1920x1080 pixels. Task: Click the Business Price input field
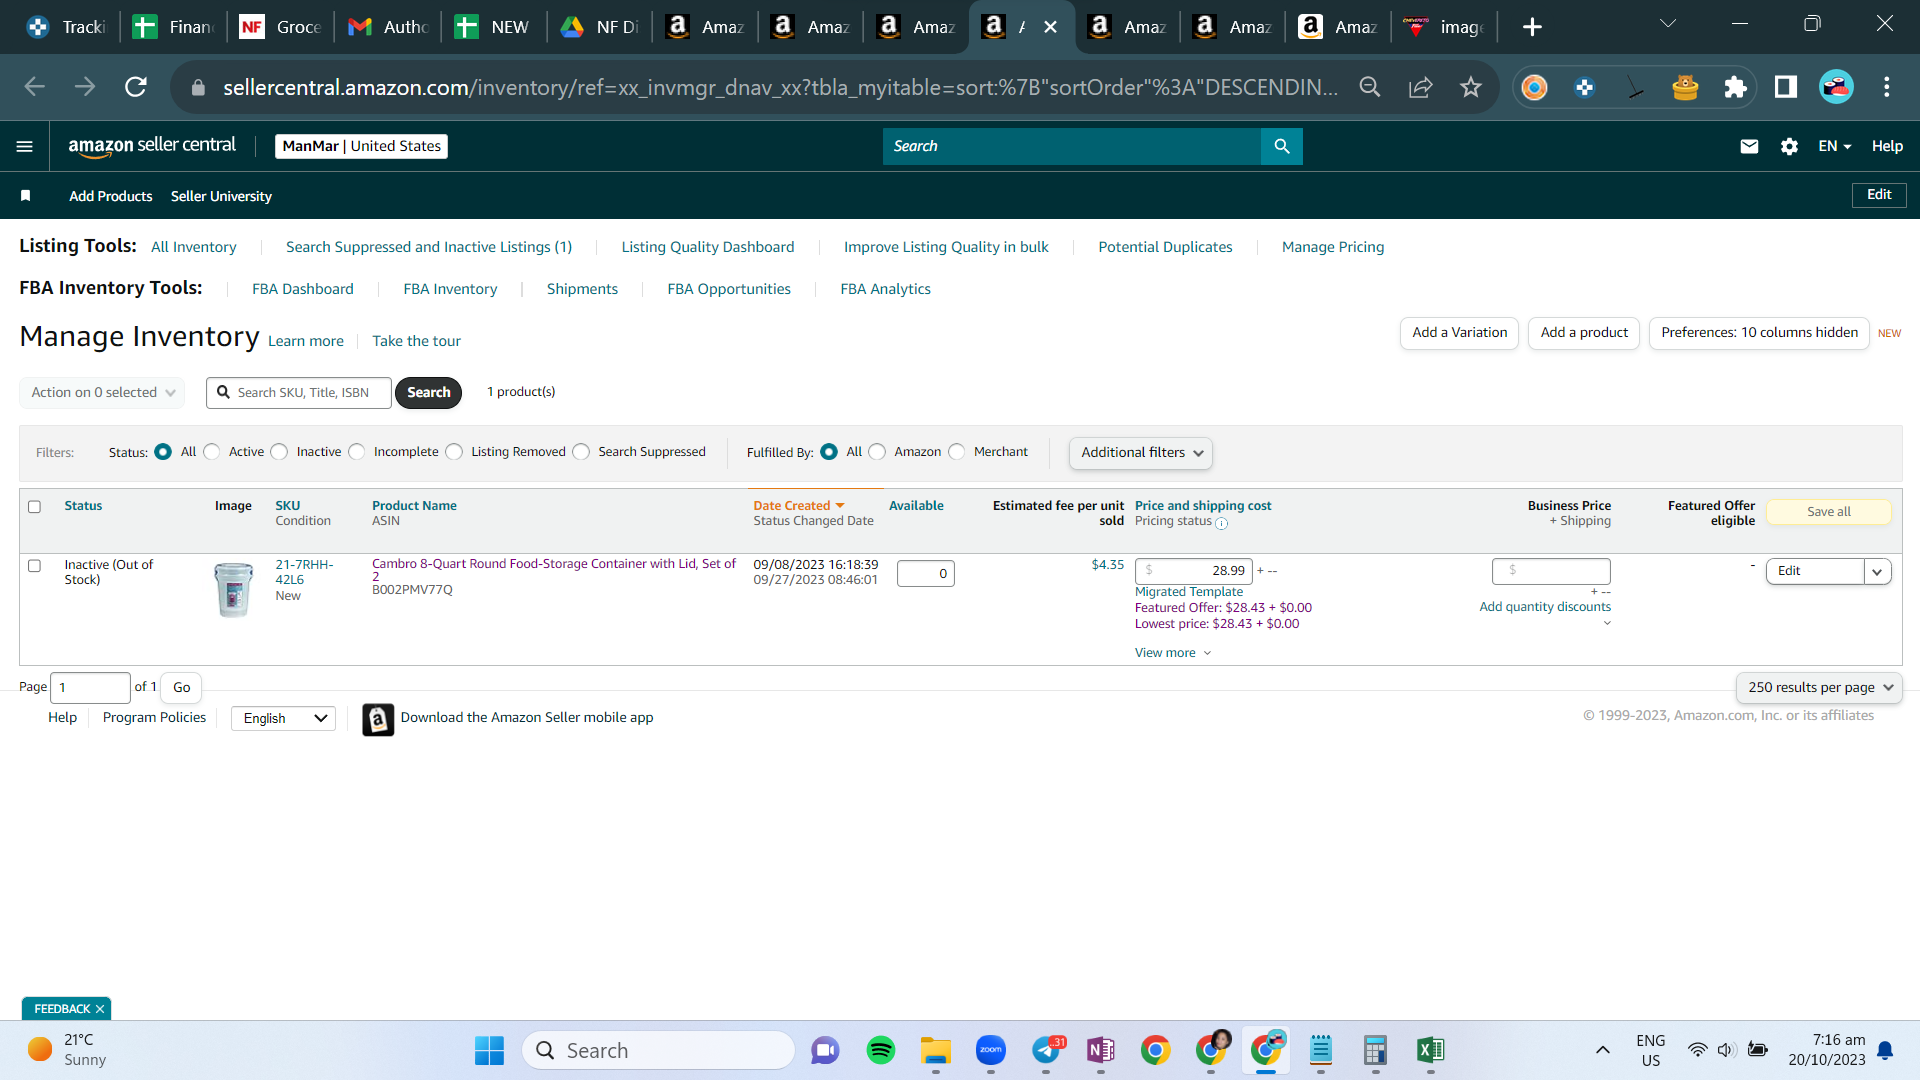(x=1551, y=571)
